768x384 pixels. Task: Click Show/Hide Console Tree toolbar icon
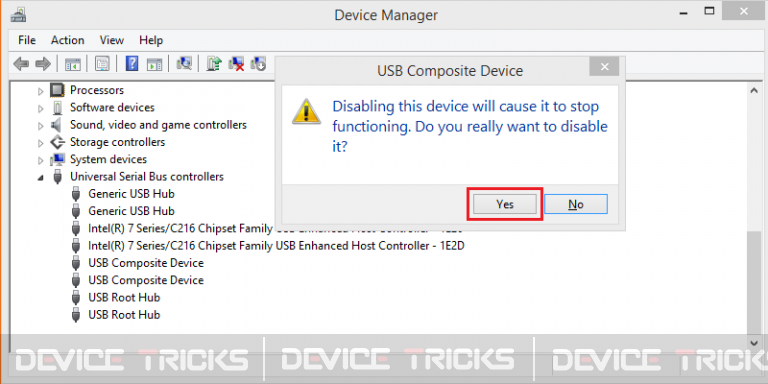click(72, 64)
